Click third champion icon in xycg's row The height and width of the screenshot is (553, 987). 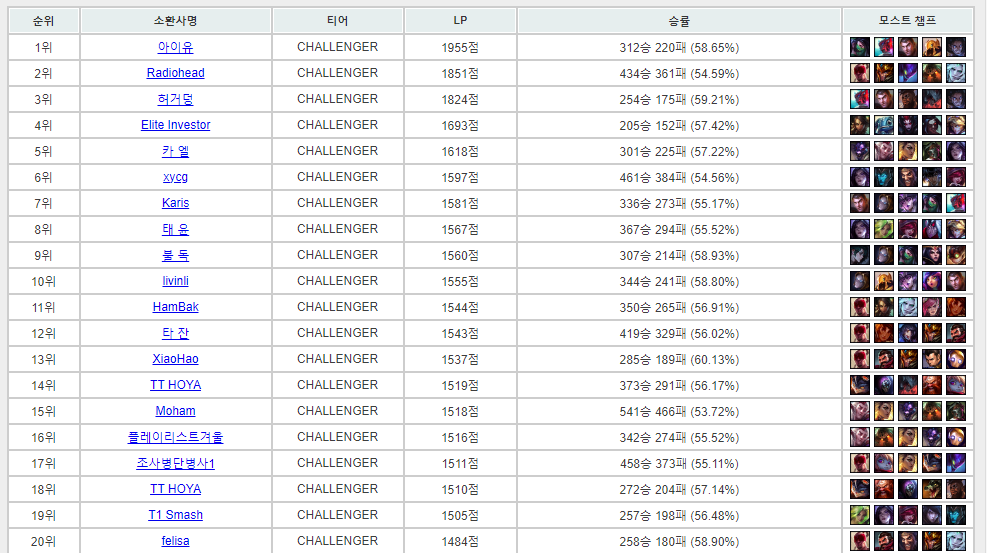(x=908, y=177)
